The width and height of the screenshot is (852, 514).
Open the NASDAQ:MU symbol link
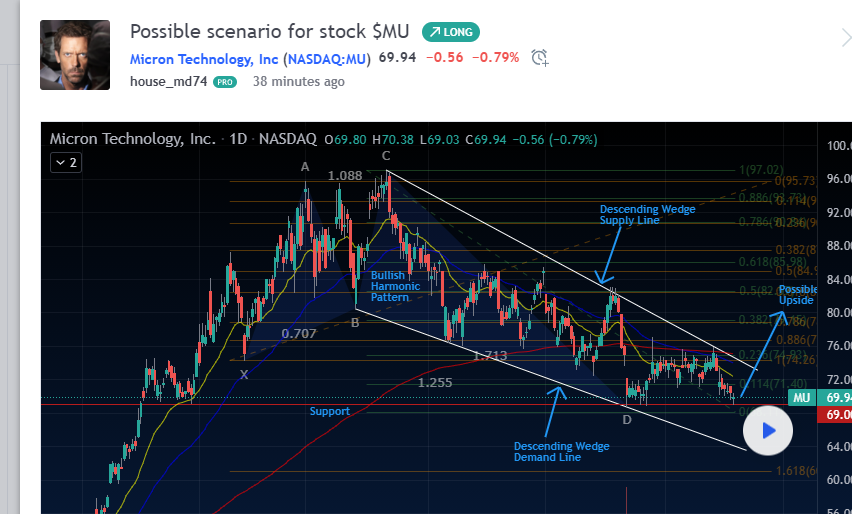click(327, 59)
